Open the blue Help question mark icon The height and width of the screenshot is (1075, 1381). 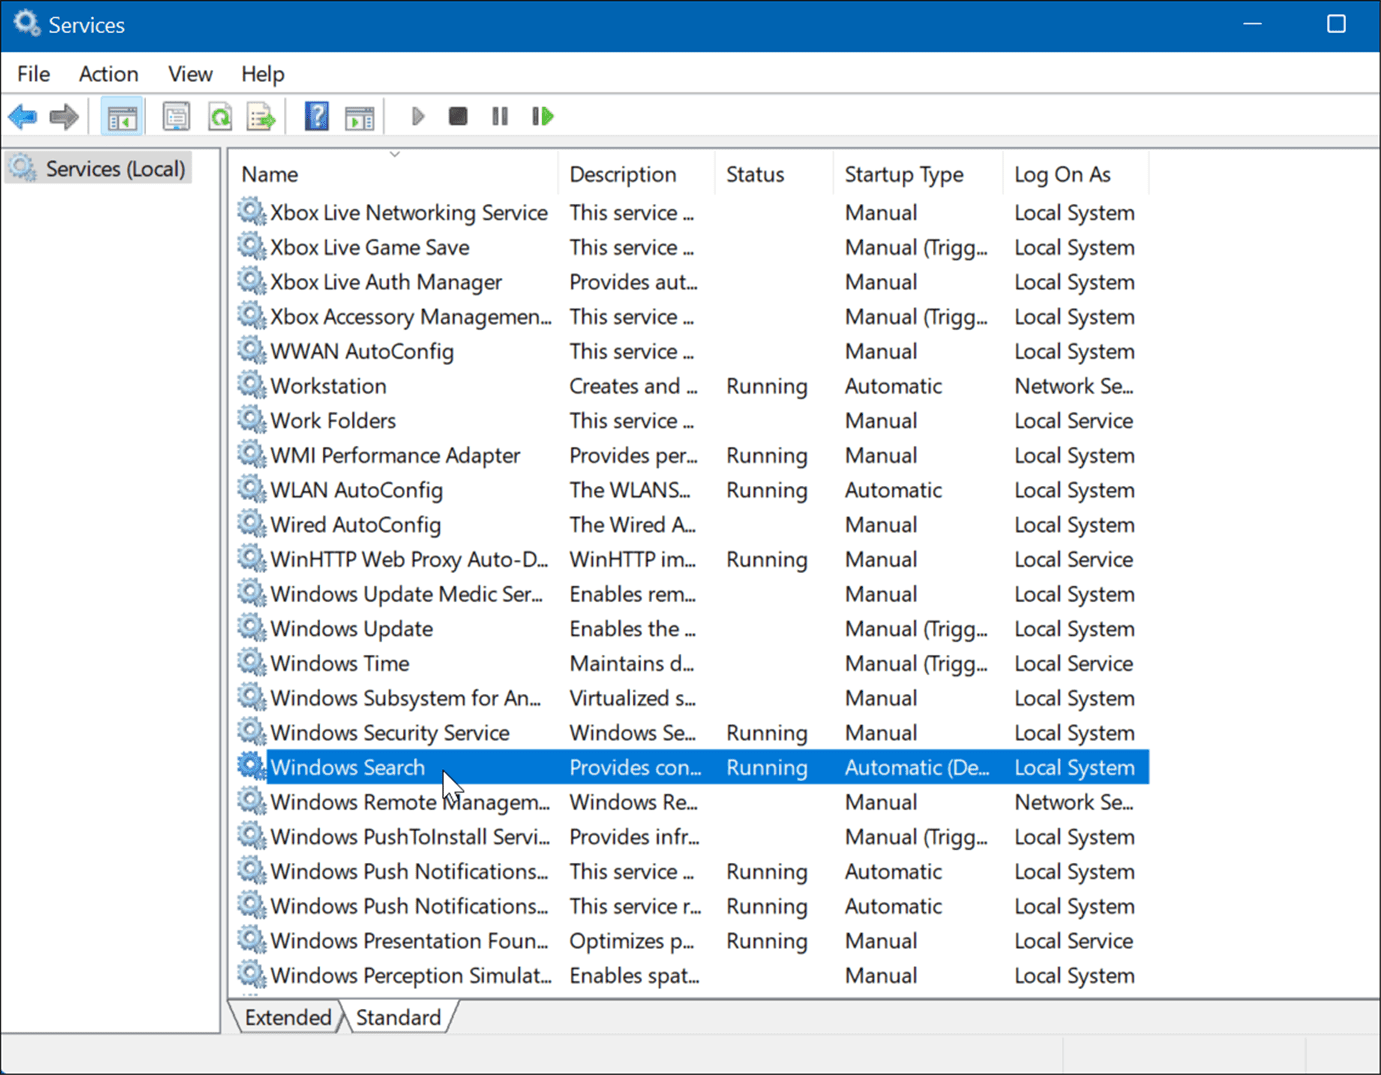point(316,117)
